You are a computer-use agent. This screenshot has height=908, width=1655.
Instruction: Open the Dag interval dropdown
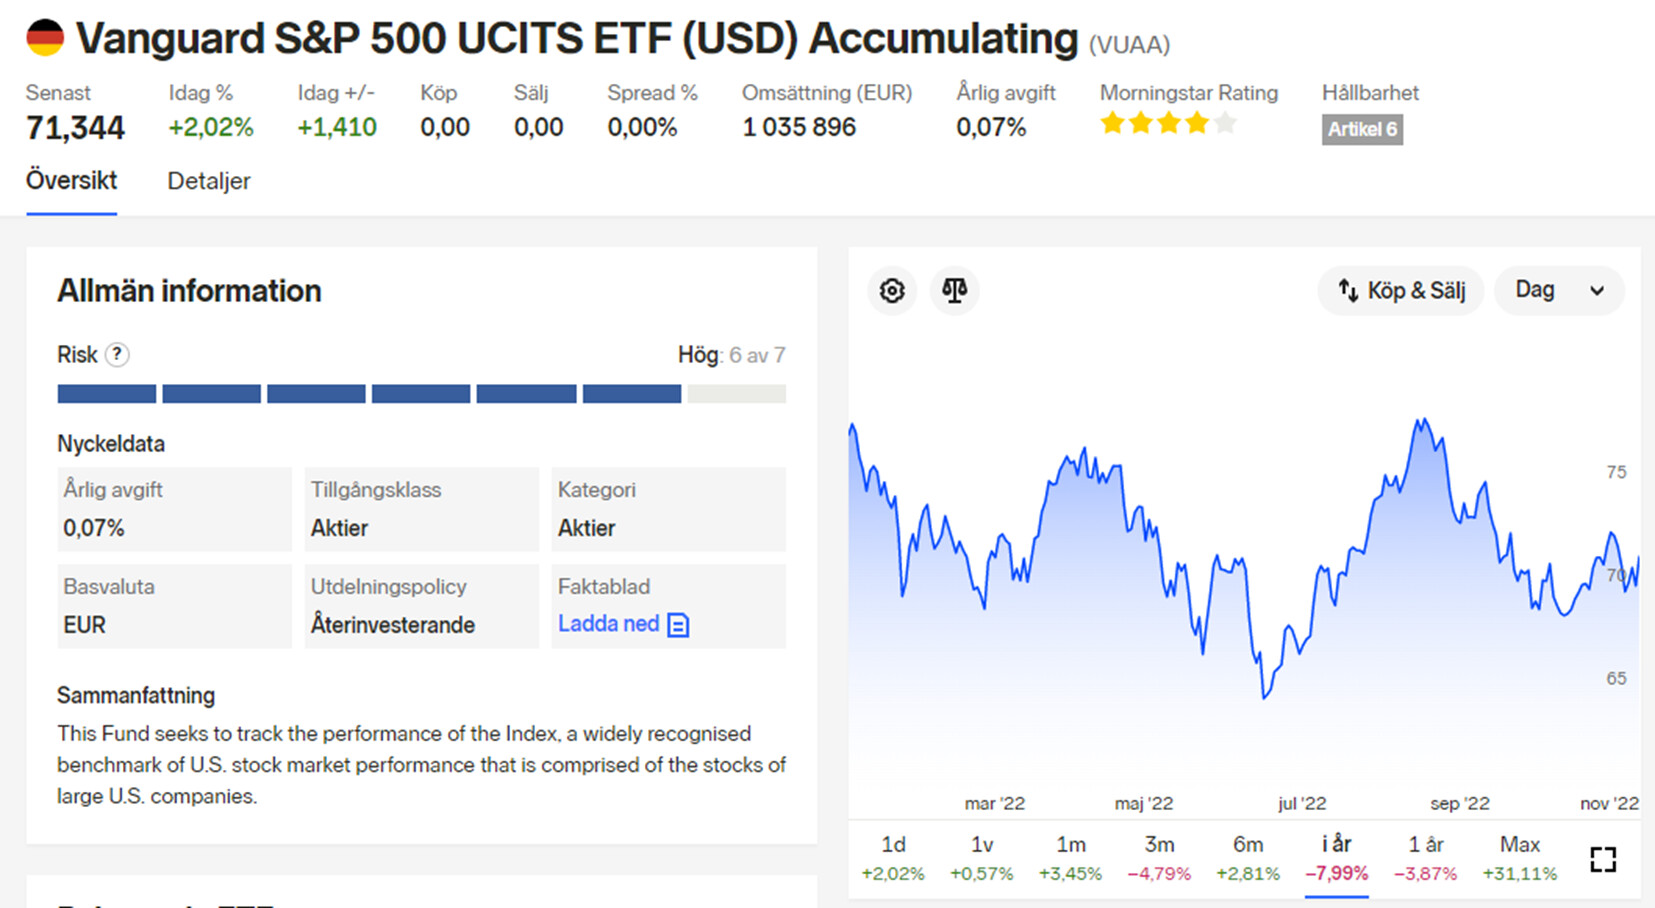pos(1558,291)
